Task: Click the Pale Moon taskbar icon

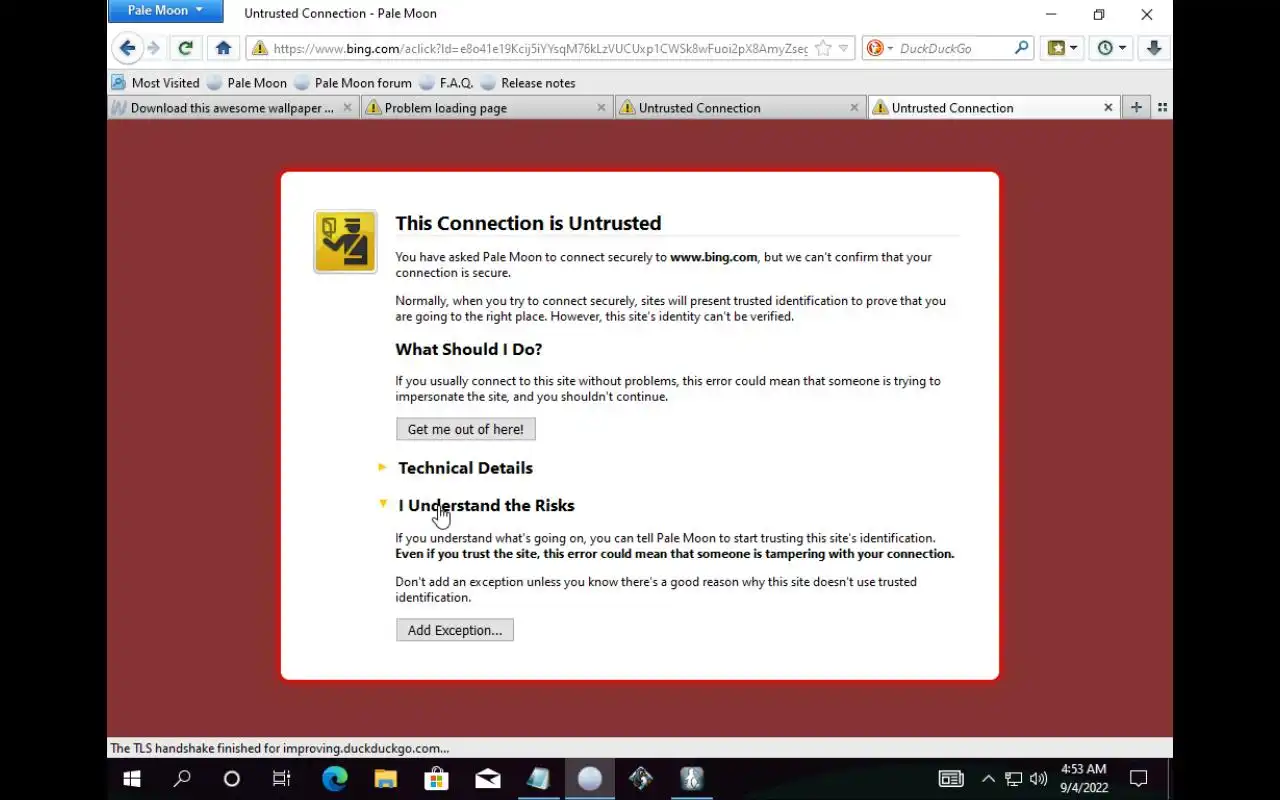Action: 590,778
